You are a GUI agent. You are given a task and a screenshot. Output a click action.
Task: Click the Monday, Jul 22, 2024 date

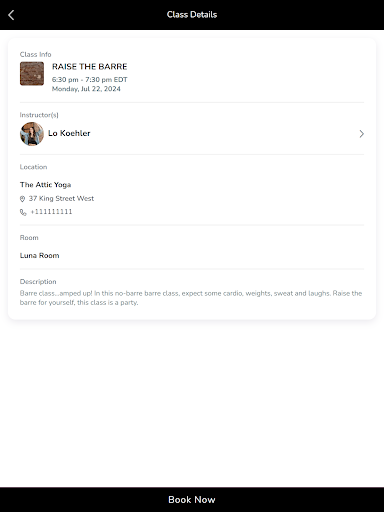[x=86, y=89]
